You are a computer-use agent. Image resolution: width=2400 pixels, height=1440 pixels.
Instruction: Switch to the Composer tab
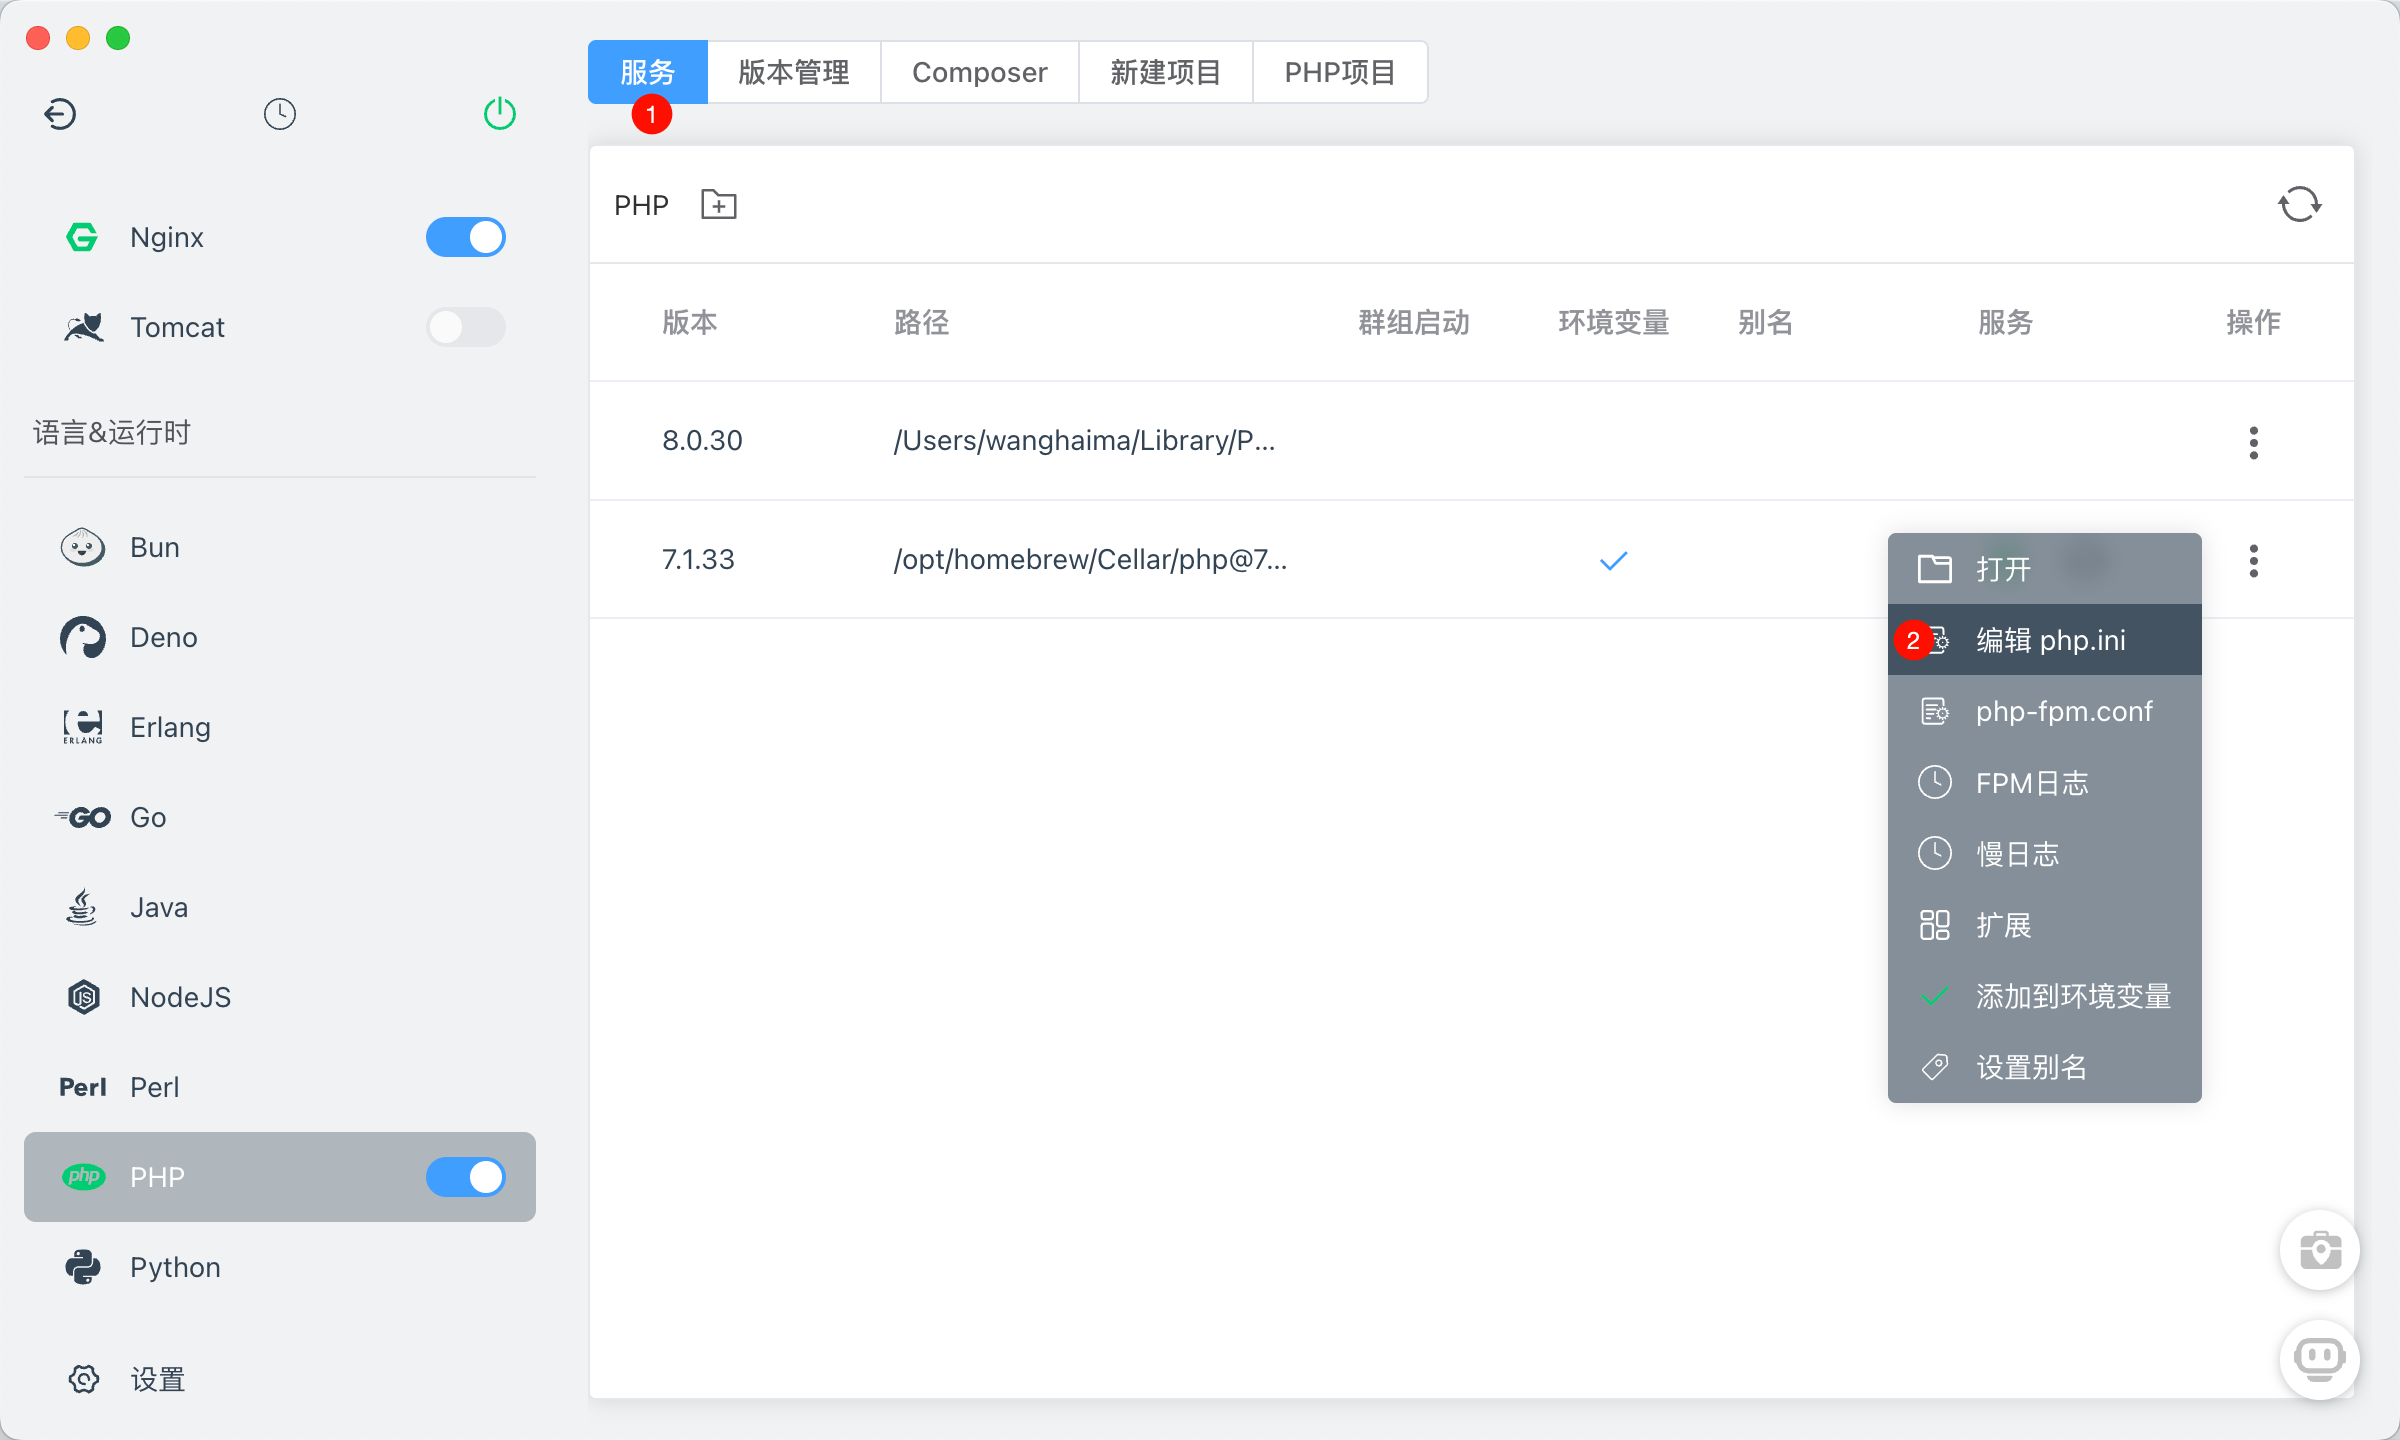coord(980,72)
